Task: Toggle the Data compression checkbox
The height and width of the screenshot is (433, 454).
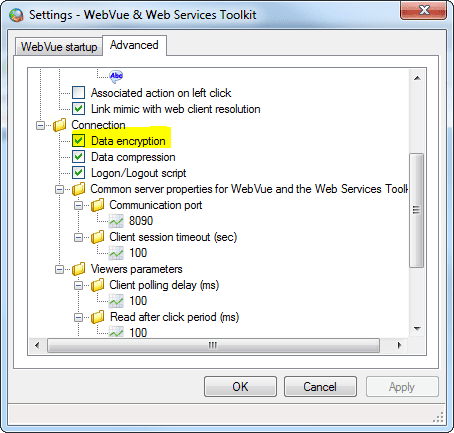Action: click(x=79, y=157)
